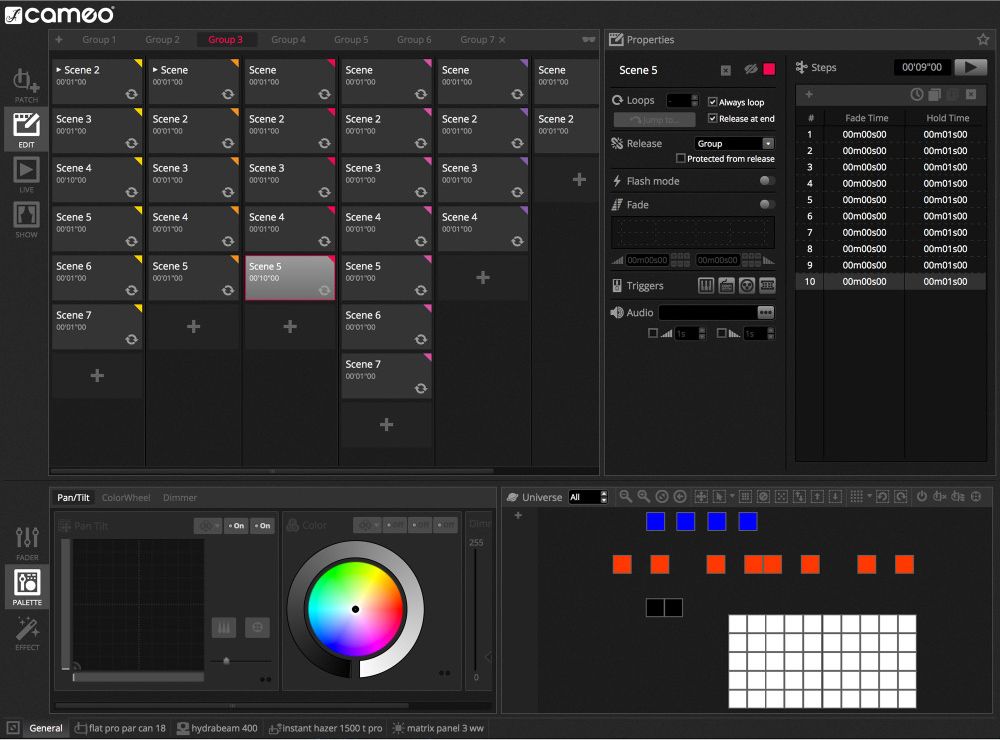Open the Universe selector dropdown
1000x740 pixels.
[587, 497]
